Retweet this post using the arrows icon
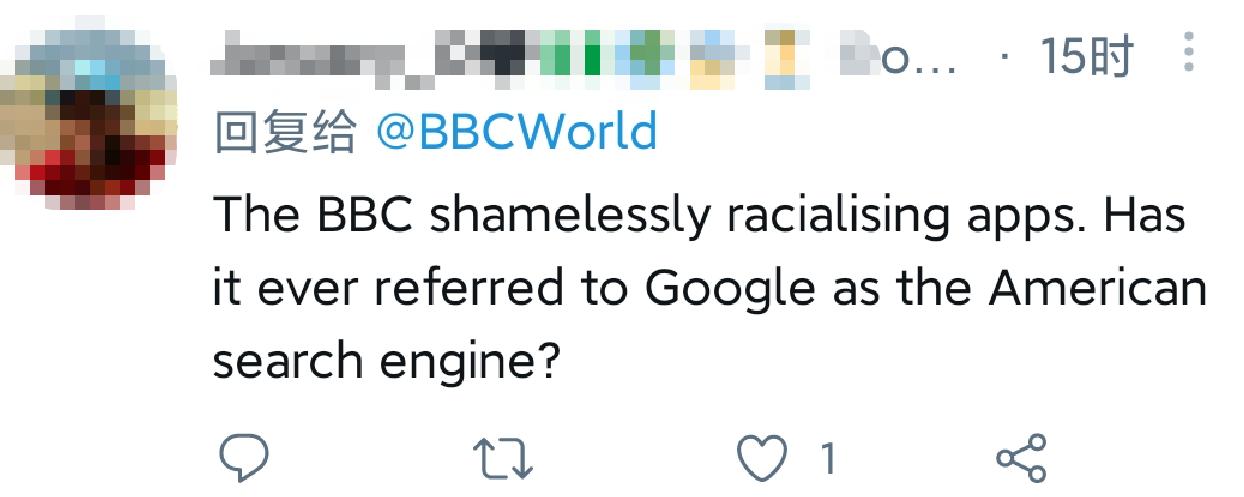Image resolution: width=1244 pixels, height=497 pixels. 503,458
